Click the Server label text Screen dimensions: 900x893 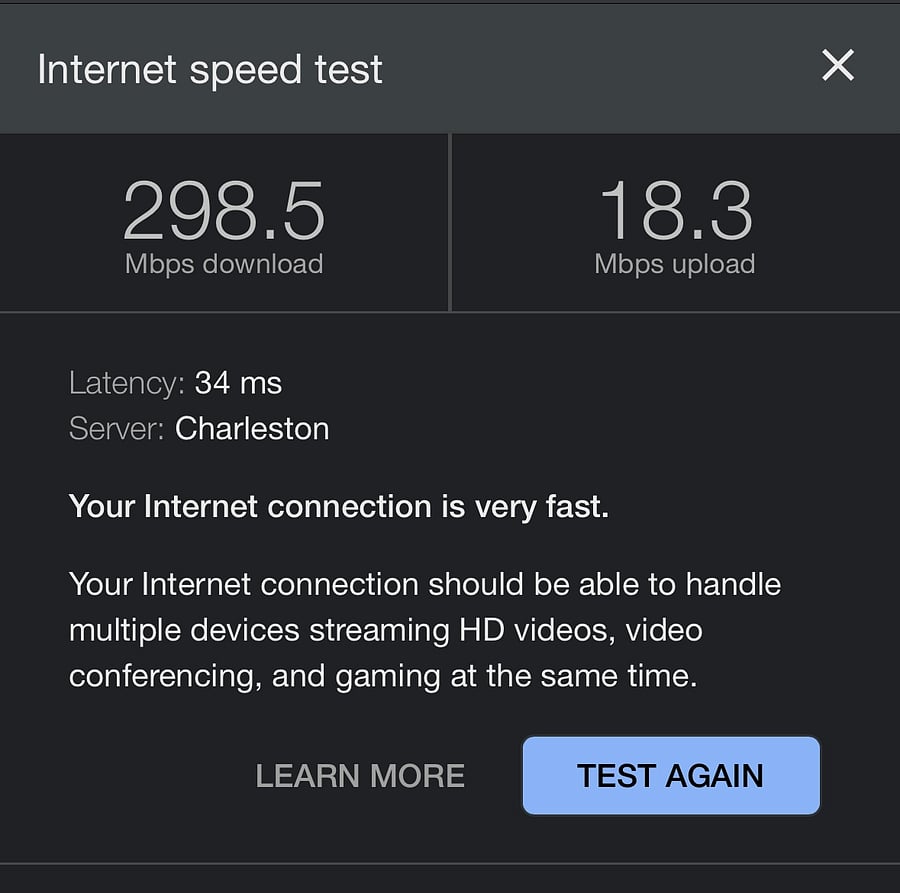click(117, 429)
